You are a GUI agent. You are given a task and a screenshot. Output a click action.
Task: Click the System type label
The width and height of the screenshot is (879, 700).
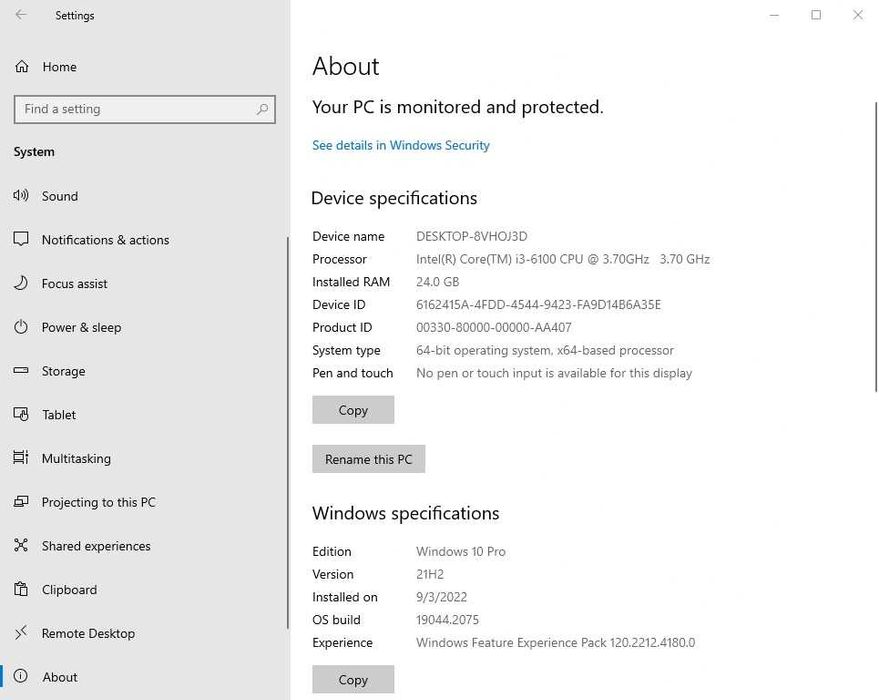point(346,350)
